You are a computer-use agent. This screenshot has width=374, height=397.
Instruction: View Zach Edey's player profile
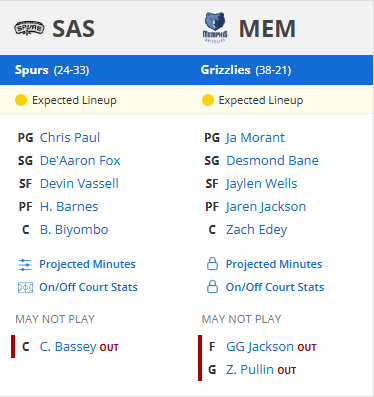coord(256,230)
